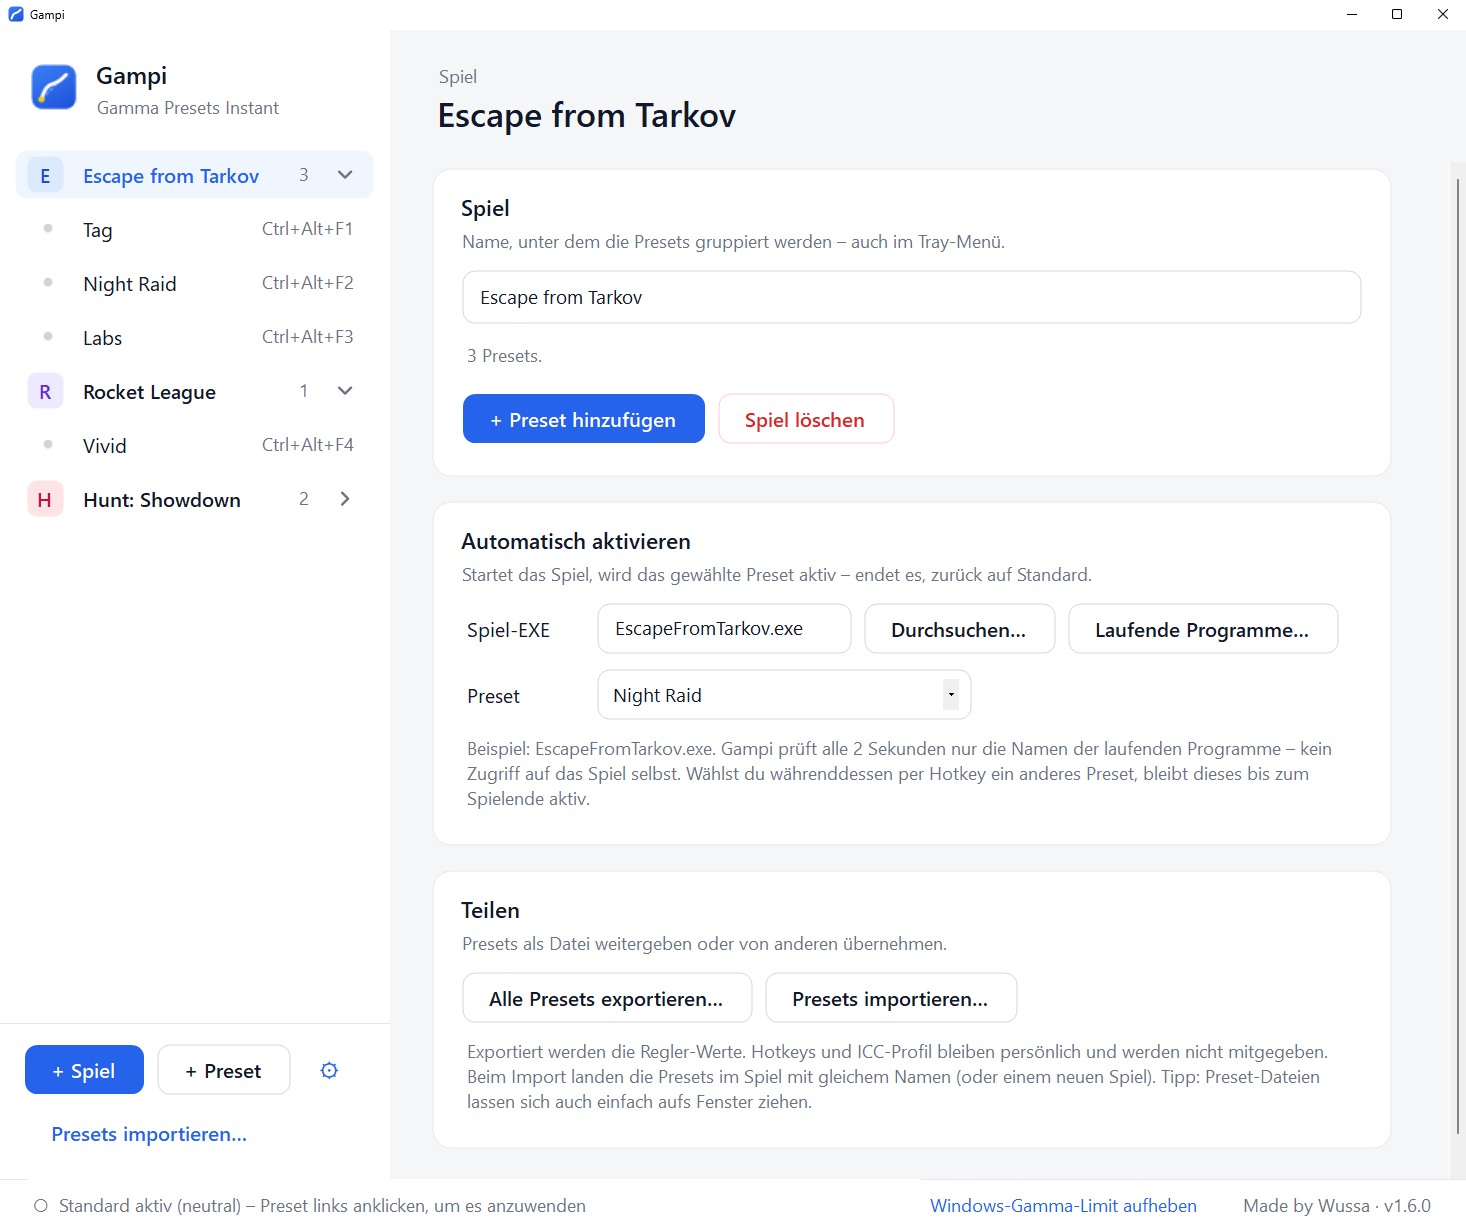Open the Laufende Programme list
Screen dimensions: 1466x1230
(x=1203, y=629)
